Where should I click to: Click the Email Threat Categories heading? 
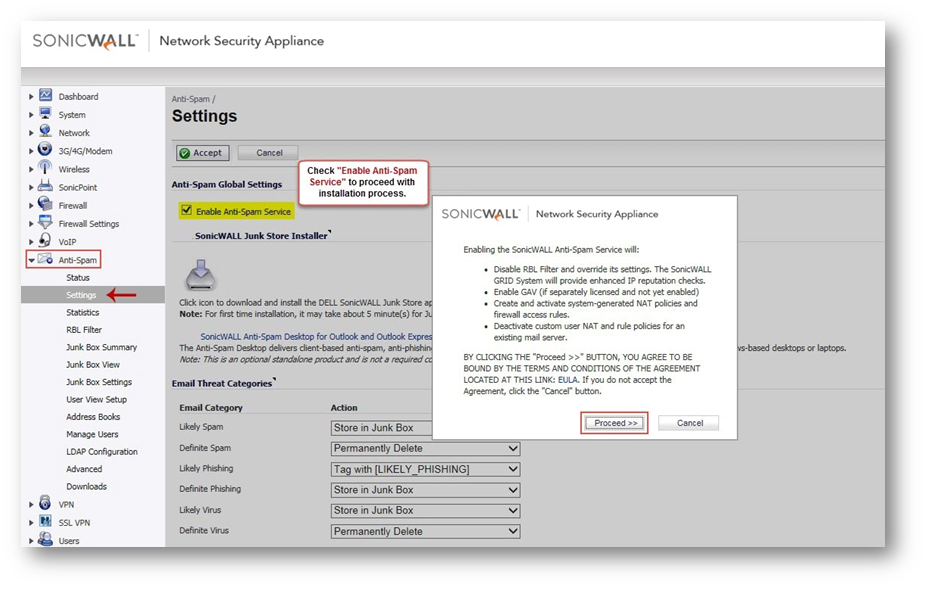pos(222,383)
